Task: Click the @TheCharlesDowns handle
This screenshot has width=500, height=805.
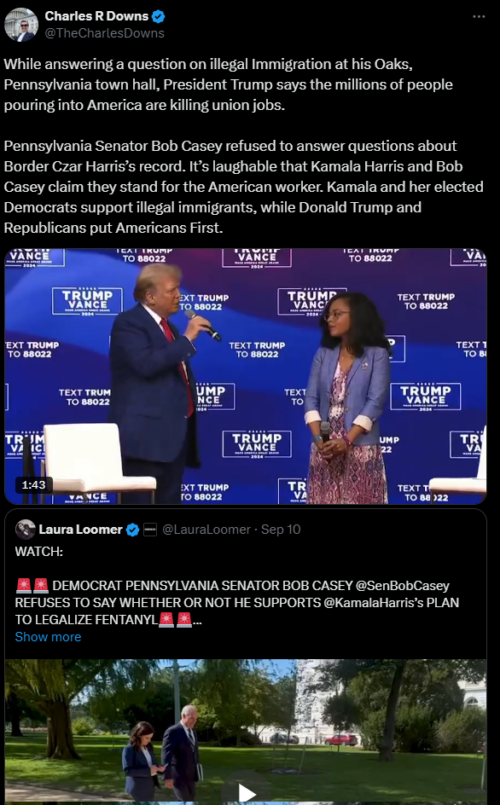Action: pyautogui.click(x=104, y=33)
